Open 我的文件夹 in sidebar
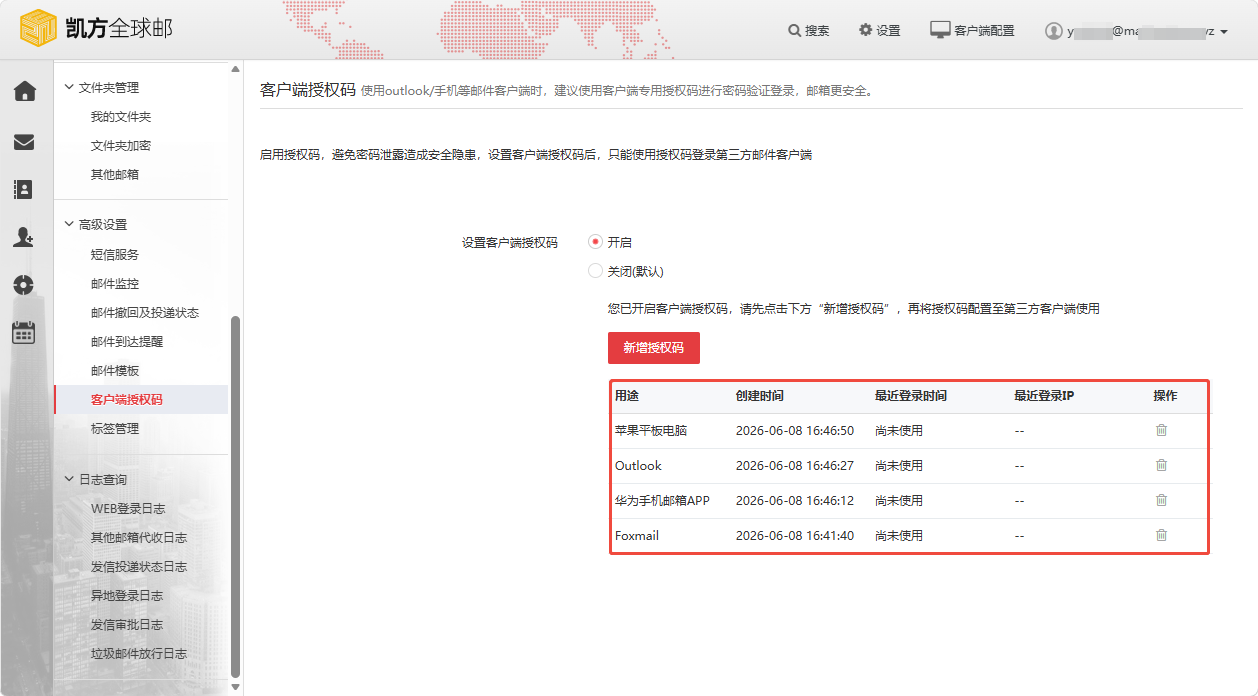Viewport: 1258px width, 696px height. tap(121, 117)
